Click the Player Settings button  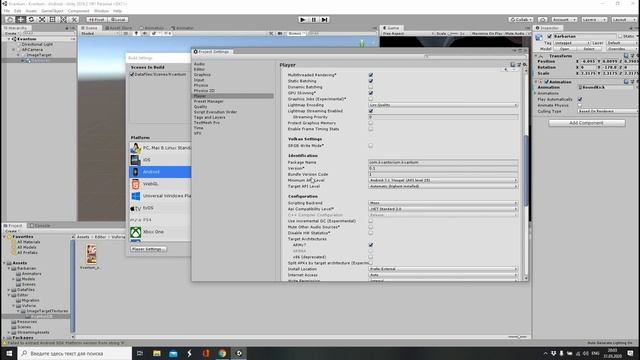tap(148, 249)
